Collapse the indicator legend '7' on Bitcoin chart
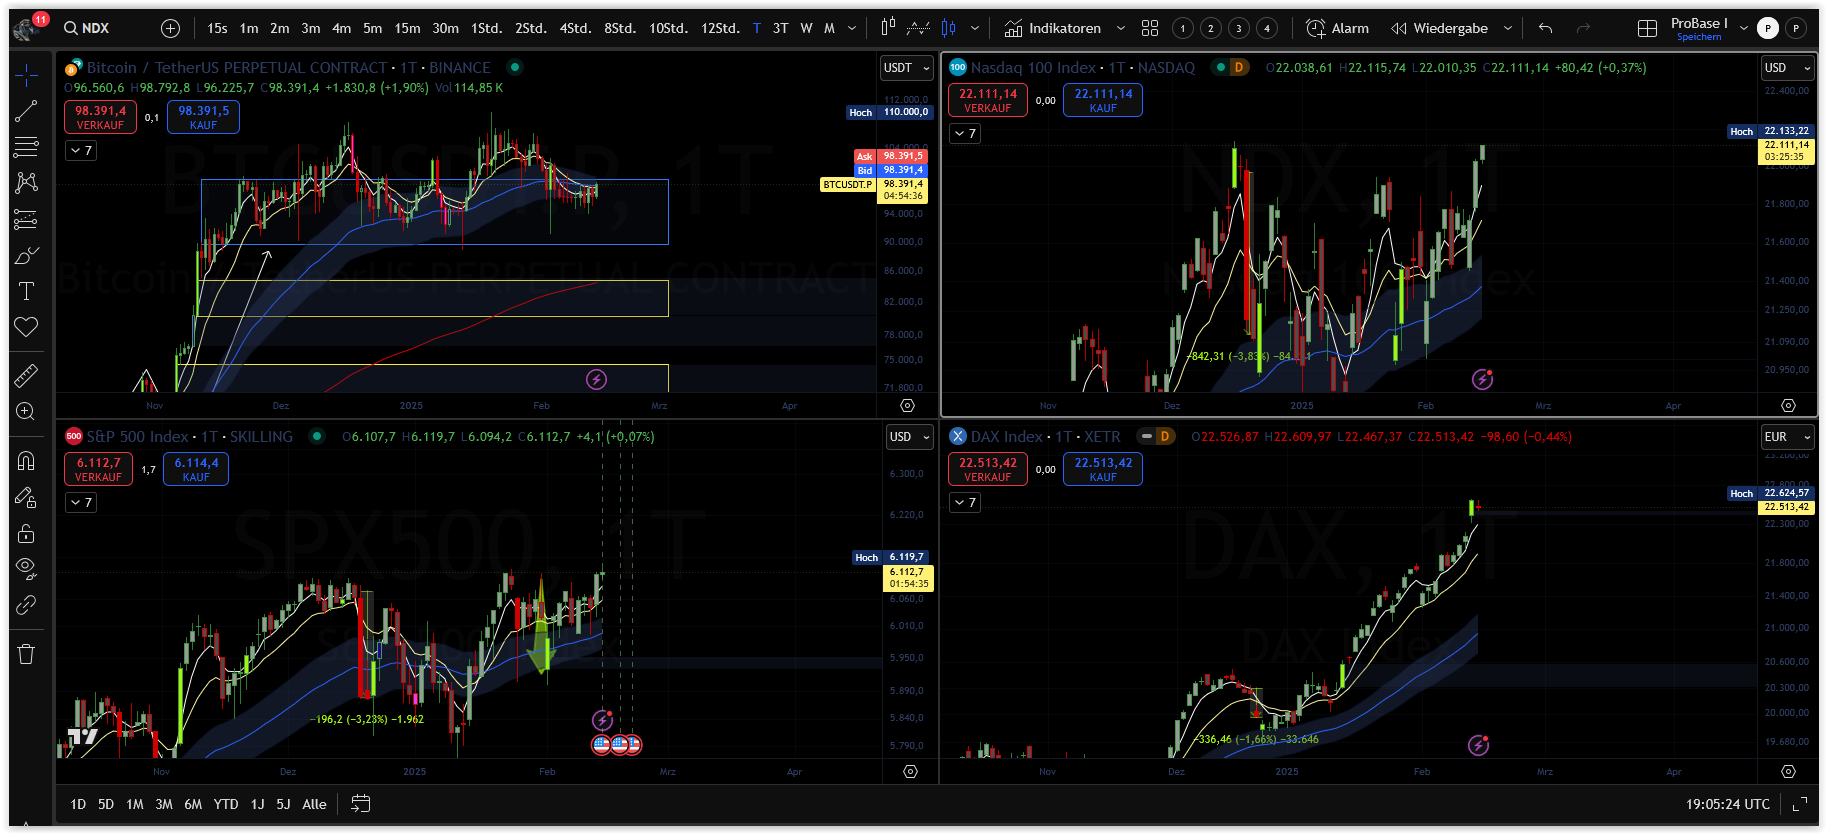Screen dimensions: 1827x834 [x=81, y=151]
